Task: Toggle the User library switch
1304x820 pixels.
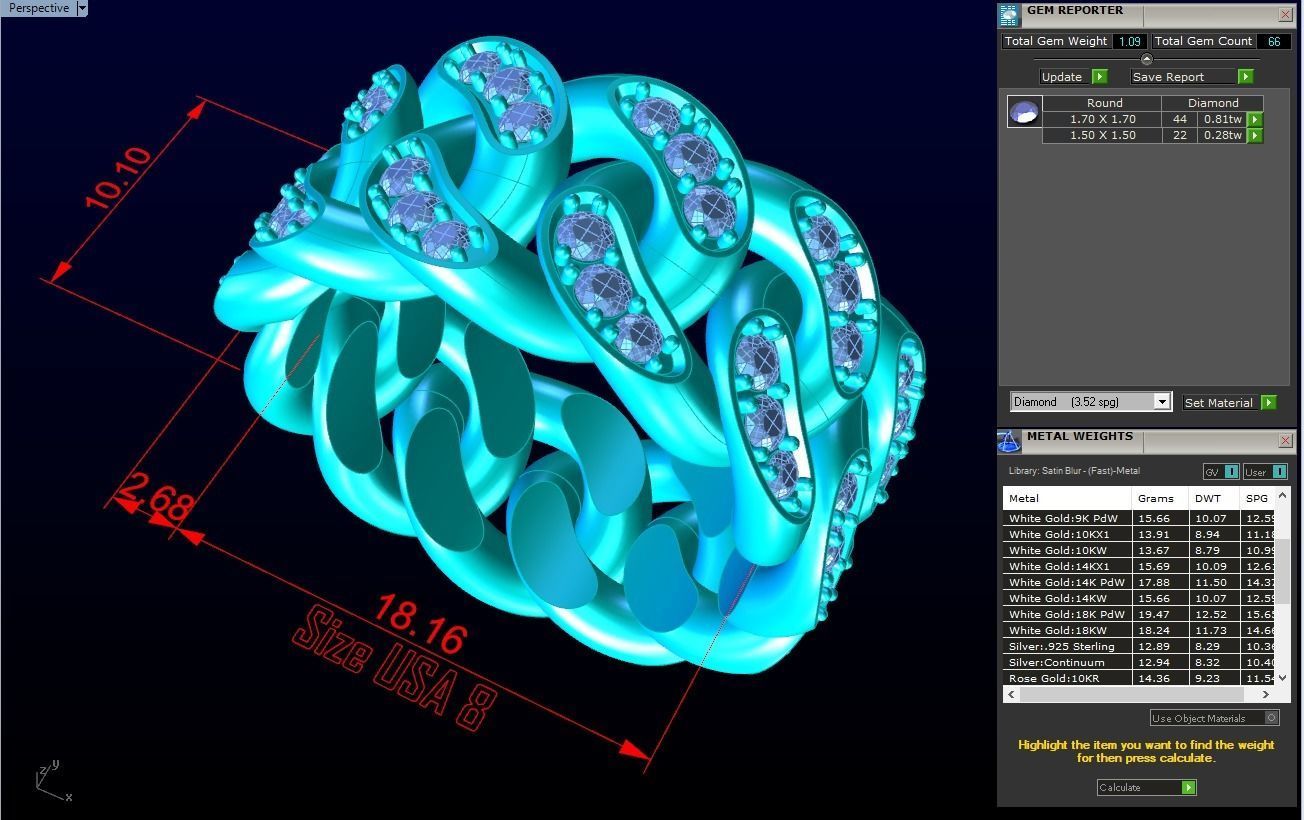Action: [1265, 472]
